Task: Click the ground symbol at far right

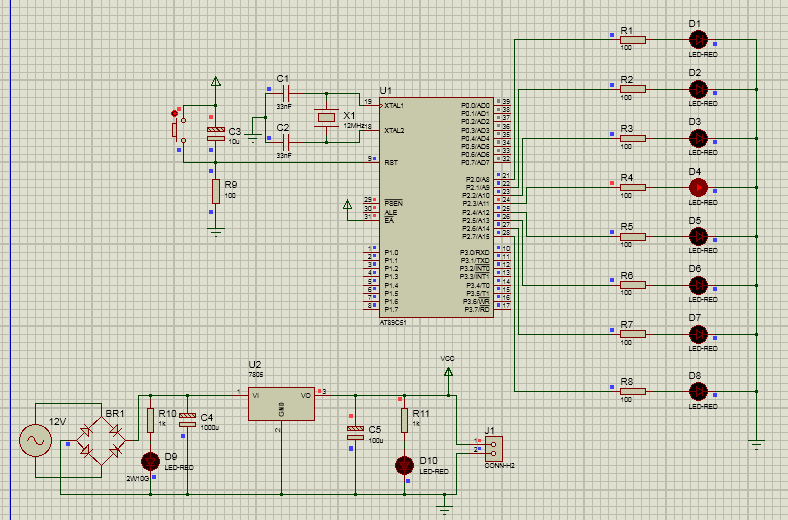Action: pyautogui.click(x=757, y=441)
